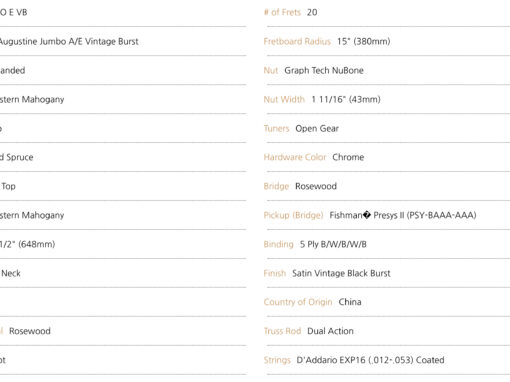Select the 'Augustine Jumbo A/E Vintage Burst' name

(x=69, y=41)
